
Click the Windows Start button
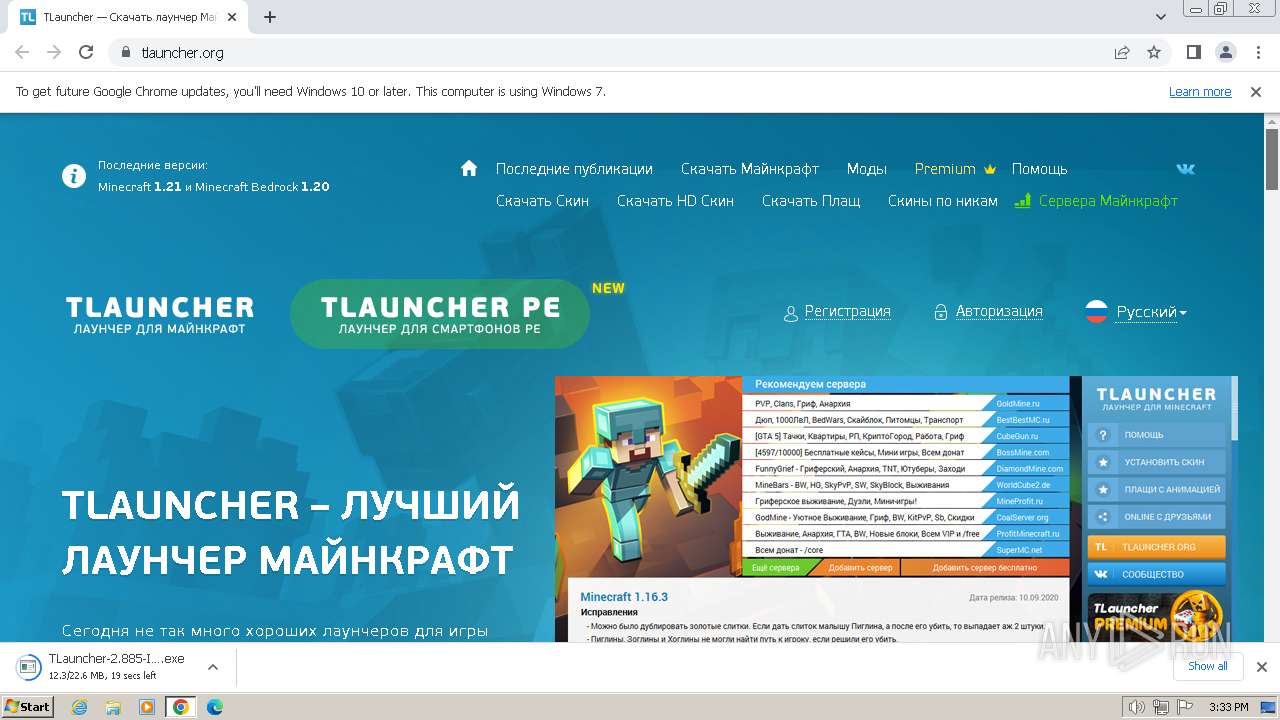28,706
